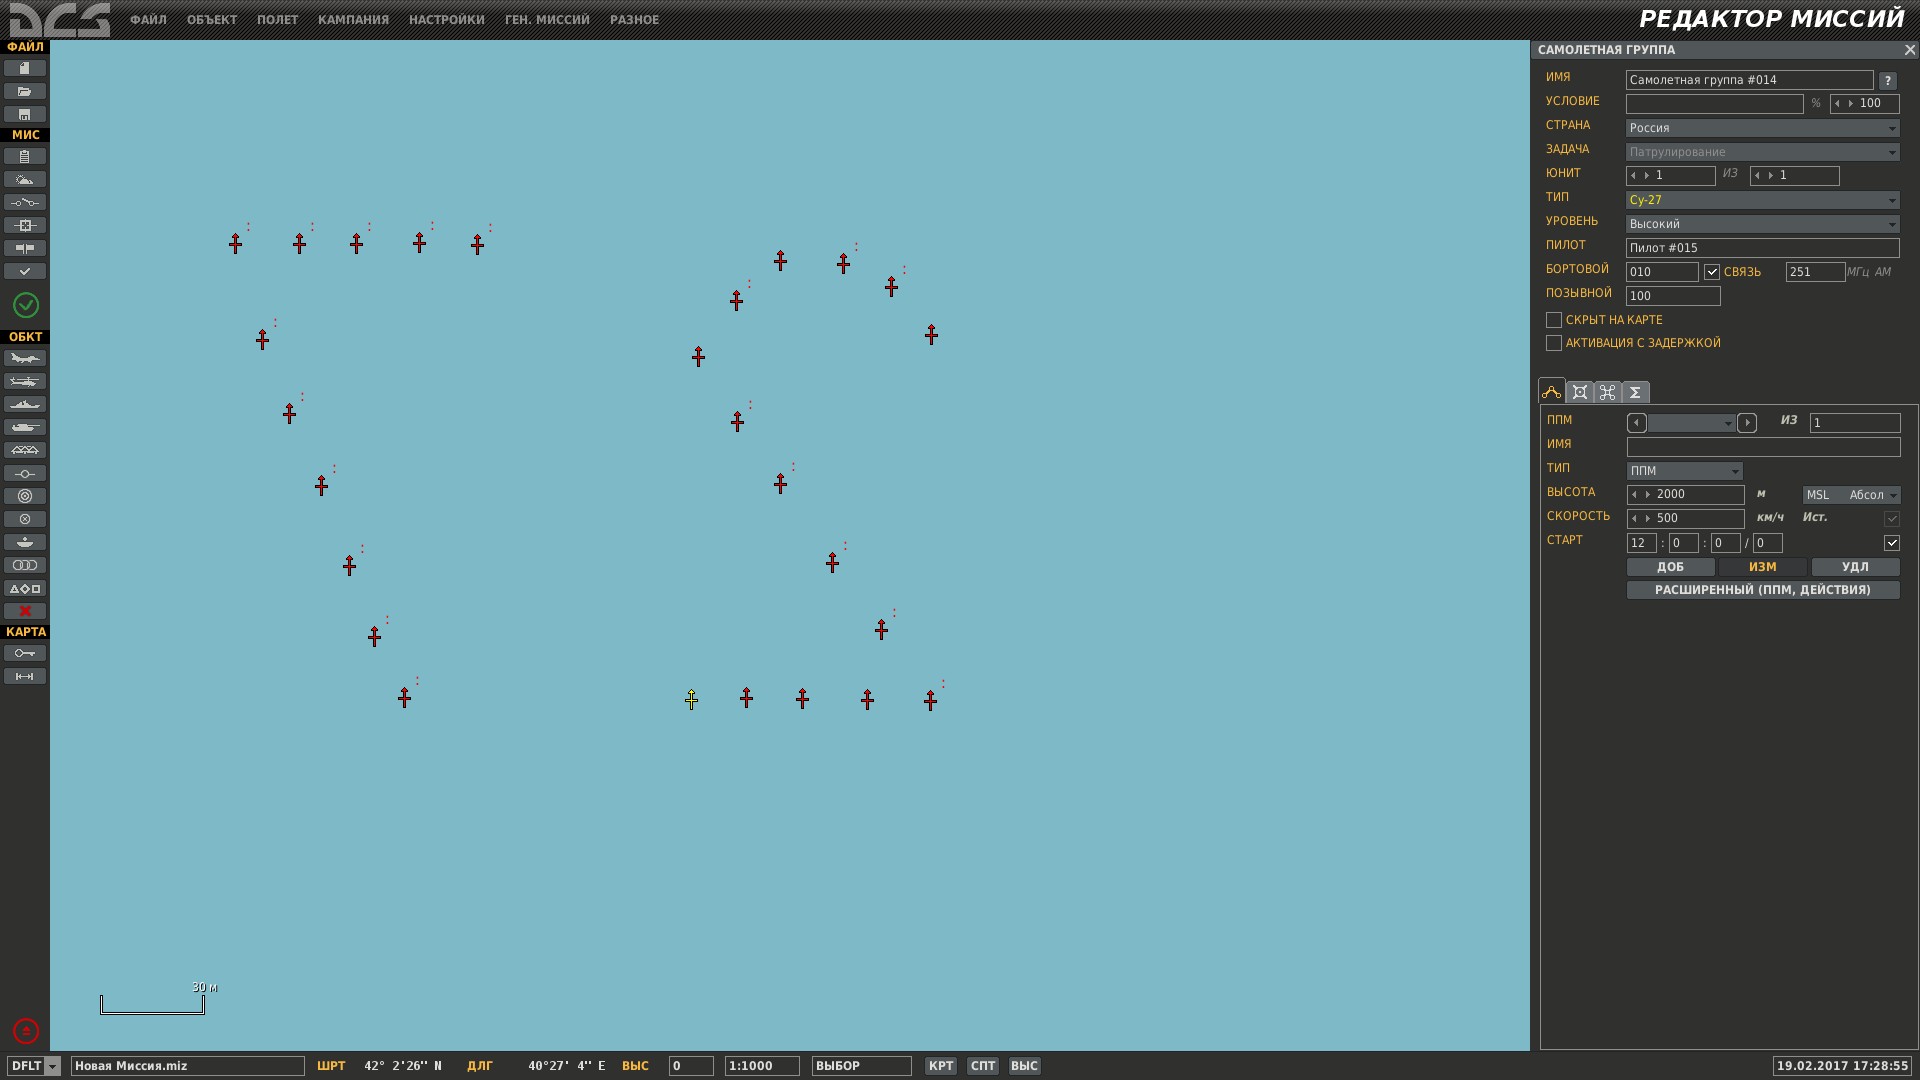Launch the mission with the green circle check
Screen dimensions: 1920x1080
pos(26,305)
